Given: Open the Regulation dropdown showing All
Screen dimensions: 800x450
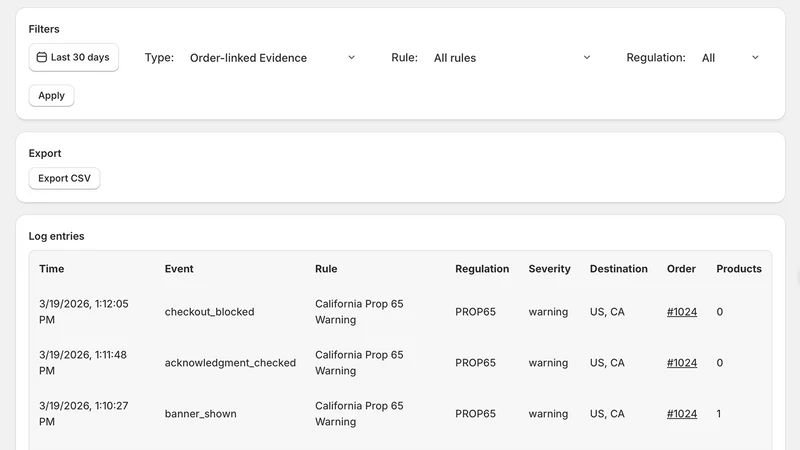Looking at the screenshot, I should point(731,58).
